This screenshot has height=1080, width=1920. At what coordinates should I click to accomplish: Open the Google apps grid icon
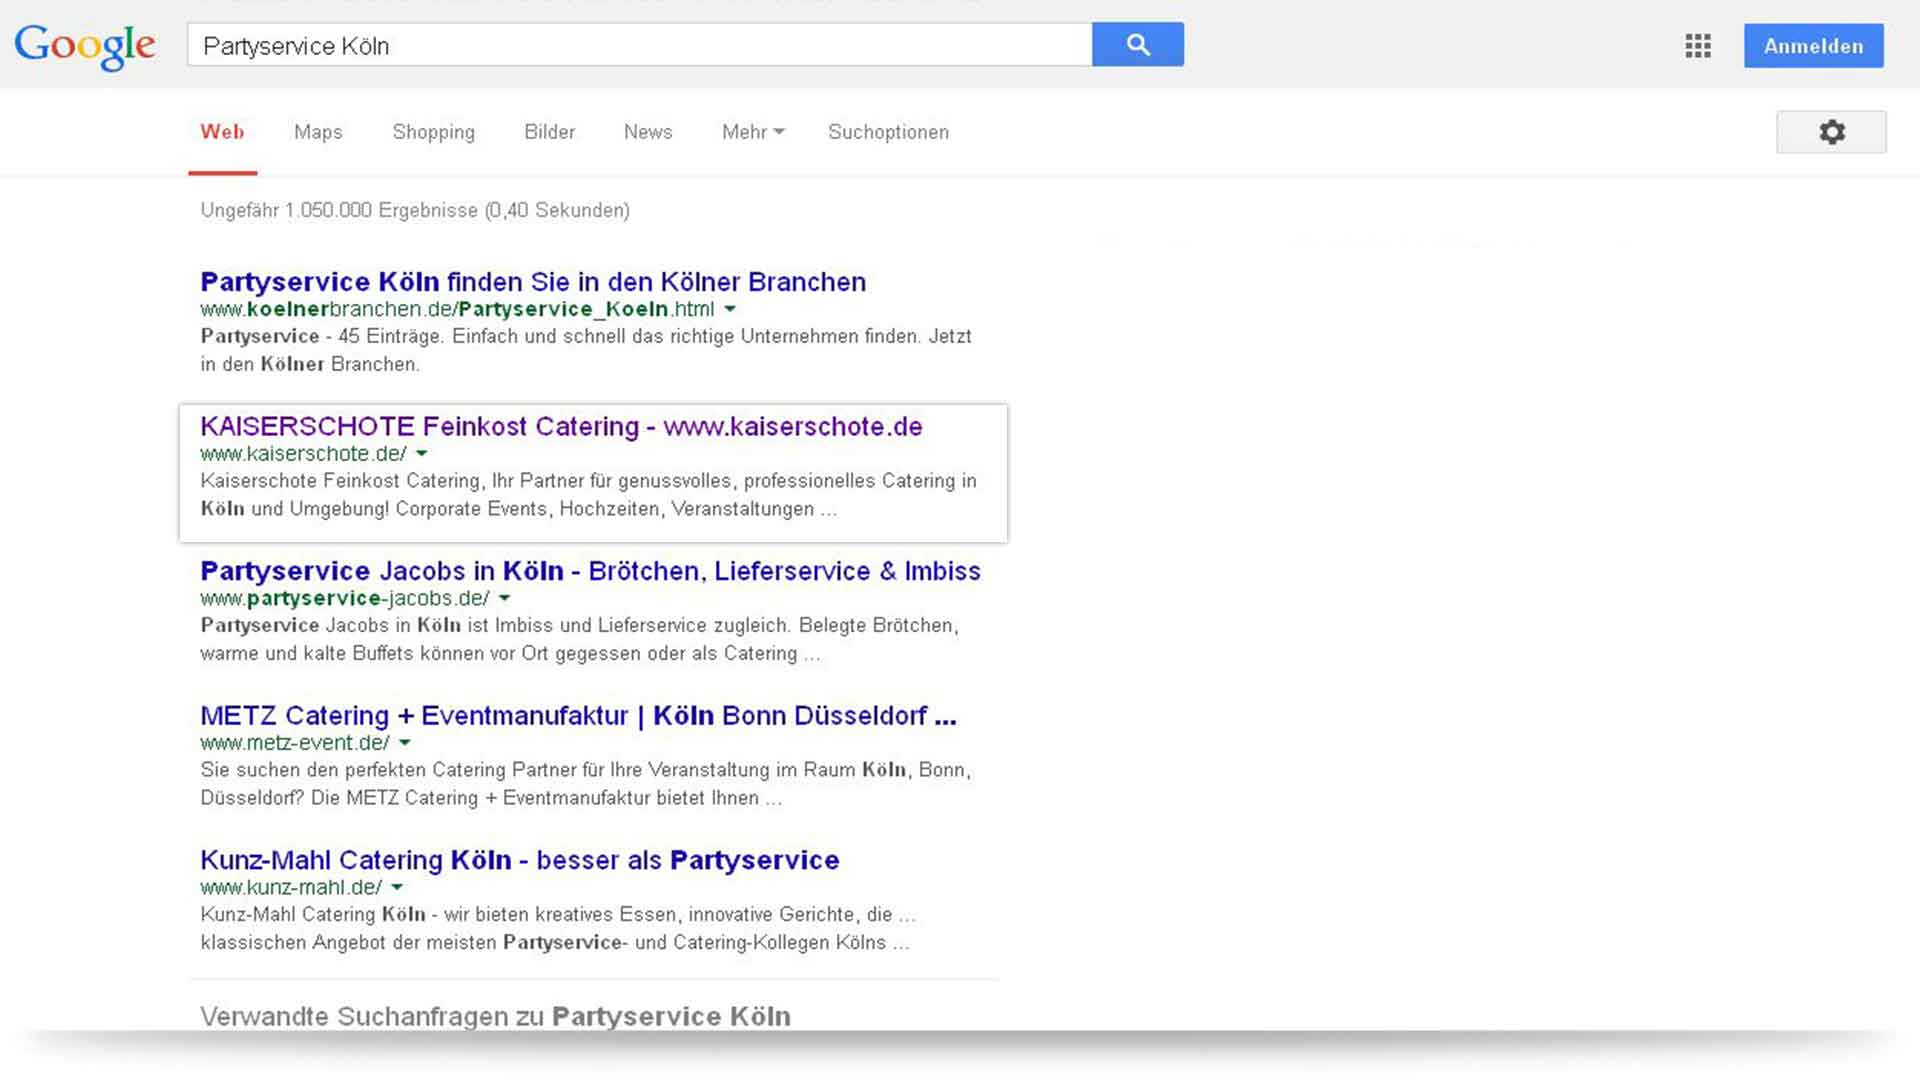(x=1697, y=46)
